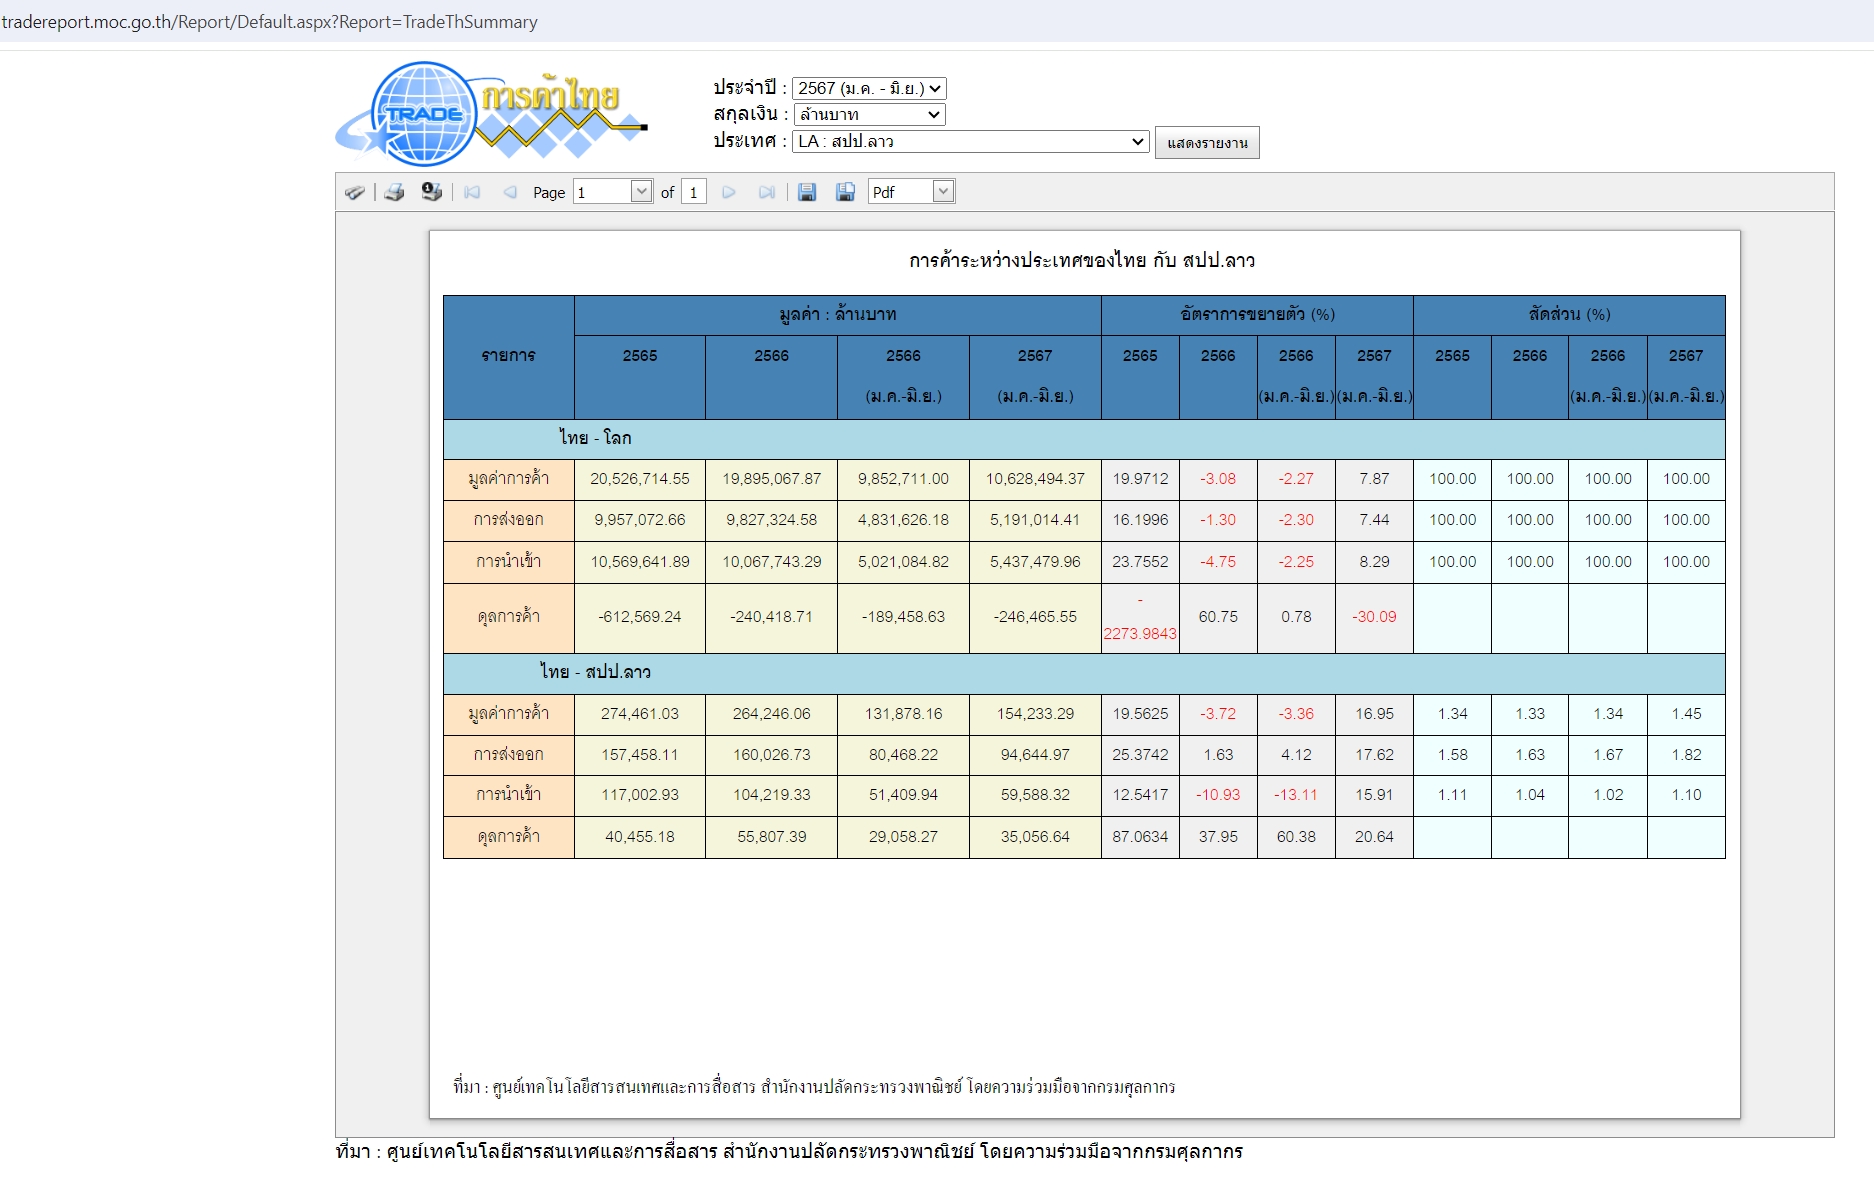Image resolution: width=1874 pixels, height=1190 pixels.
Task: Click red growth value -13.11
Action: point(1296,795)
